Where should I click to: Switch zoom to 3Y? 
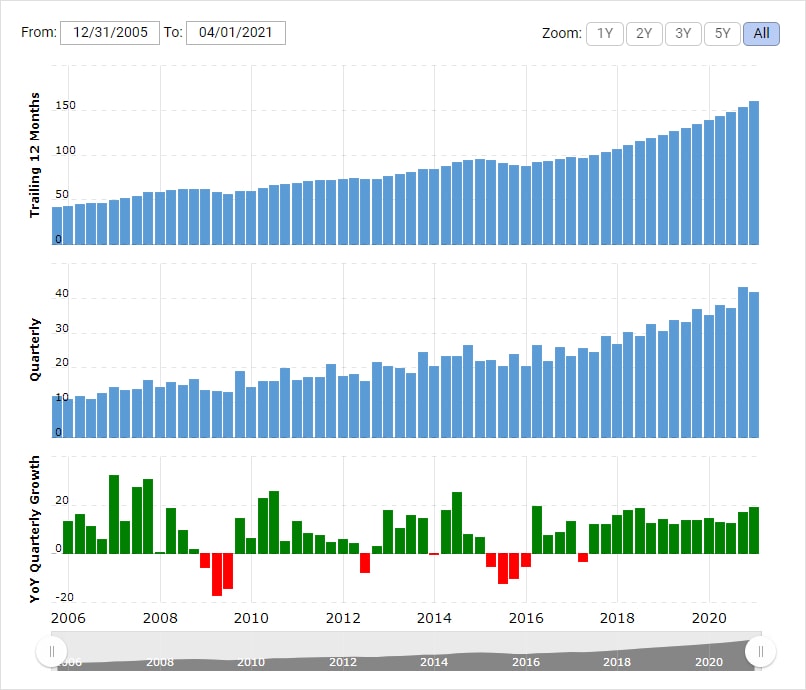coord(683,33)
